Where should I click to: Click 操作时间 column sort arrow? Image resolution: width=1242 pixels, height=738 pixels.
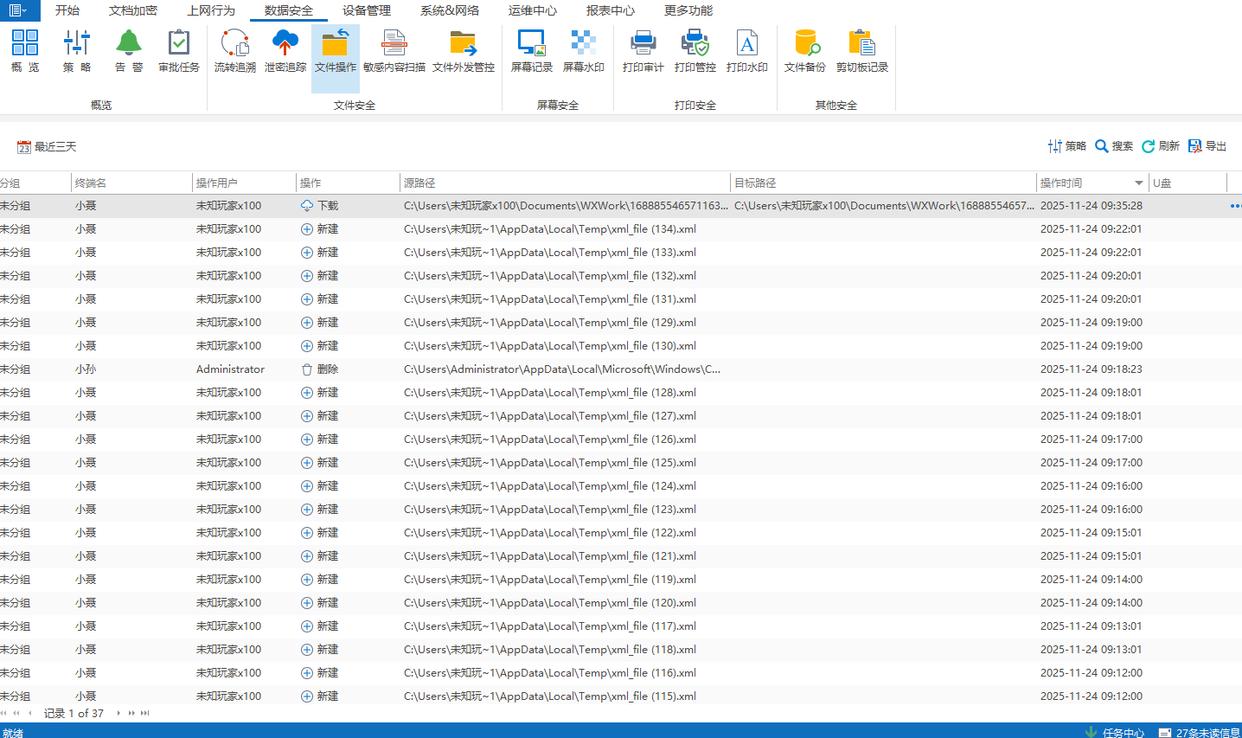click(1138, 183)
